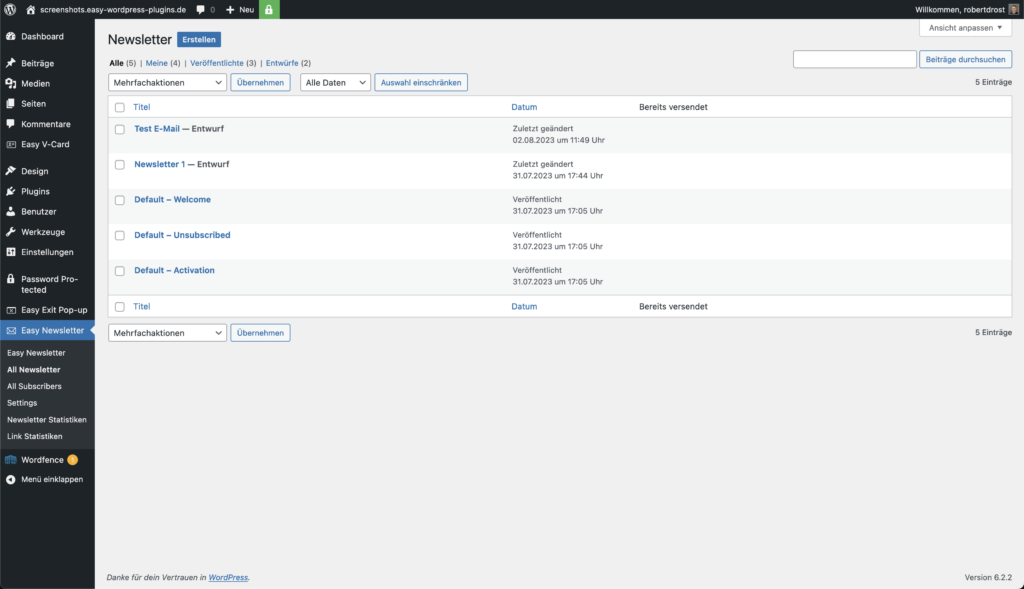Sort by Titel in table footer
Viewport: 1024px width, 589px height.
(x=142, y=306)
